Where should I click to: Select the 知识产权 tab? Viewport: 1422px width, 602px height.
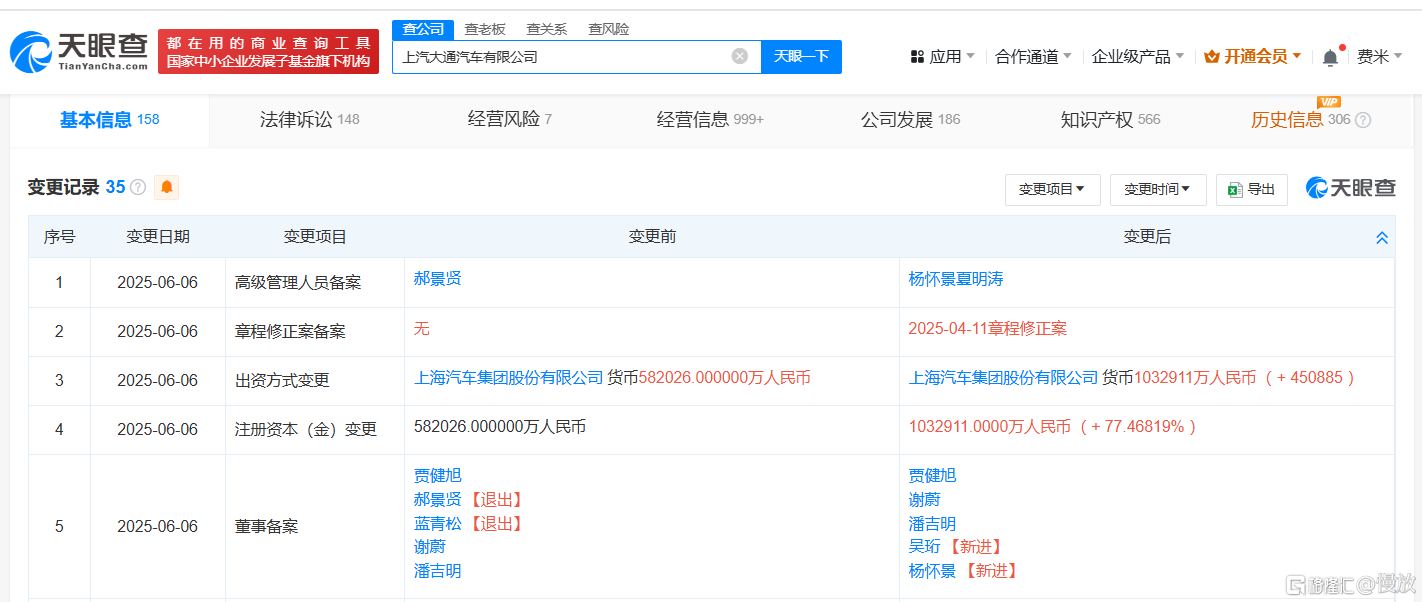(1110, 120)
